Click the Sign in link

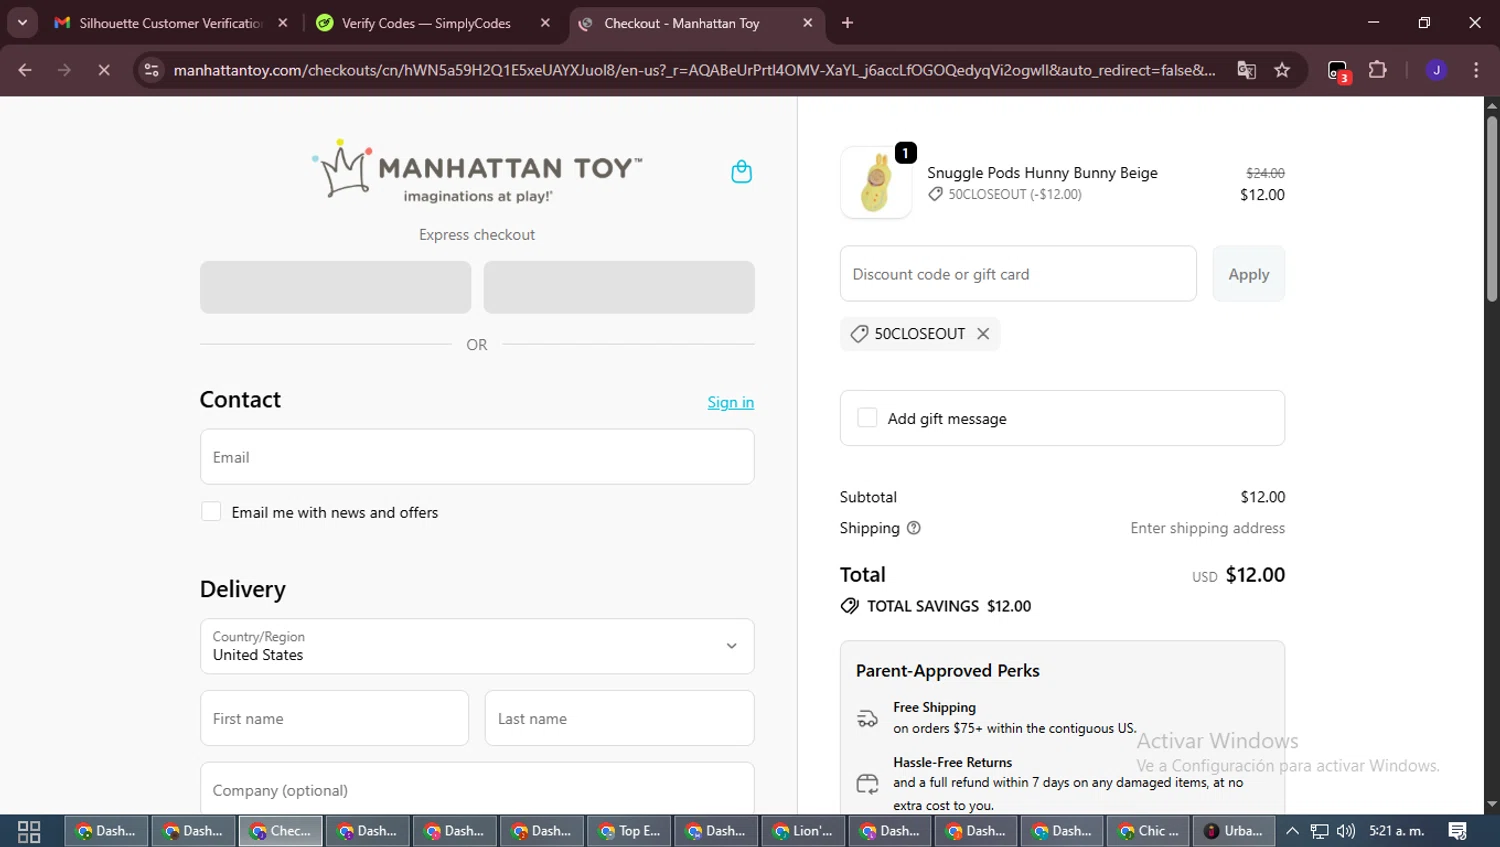730,402
